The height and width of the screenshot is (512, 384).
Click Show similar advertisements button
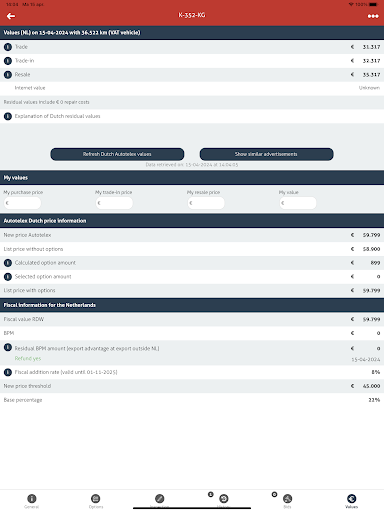[266, 154]
